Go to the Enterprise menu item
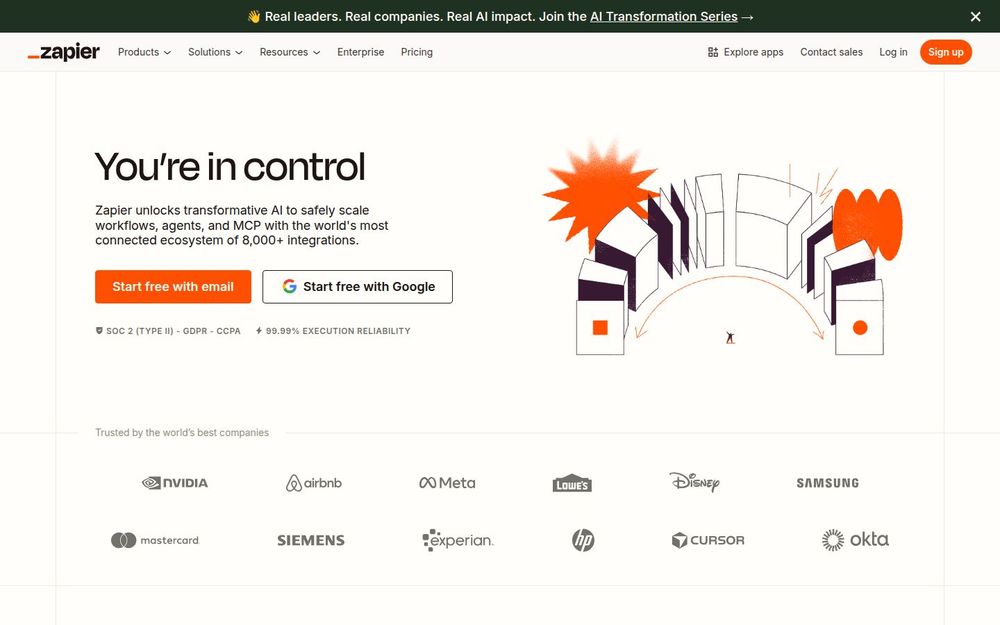The height and width of the screenshot is (625, 1000). 360,52
